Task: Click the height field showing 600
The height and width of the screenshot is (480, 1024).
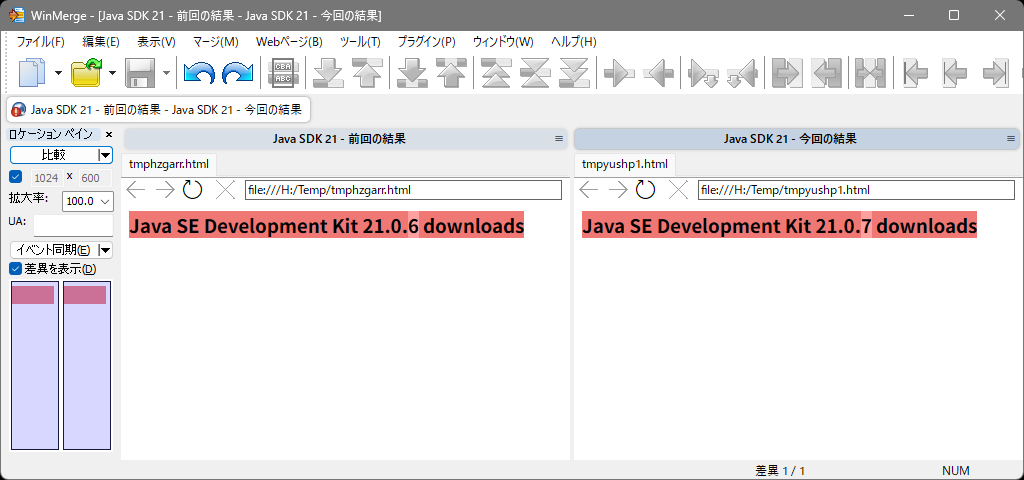Action: [94, 178]
